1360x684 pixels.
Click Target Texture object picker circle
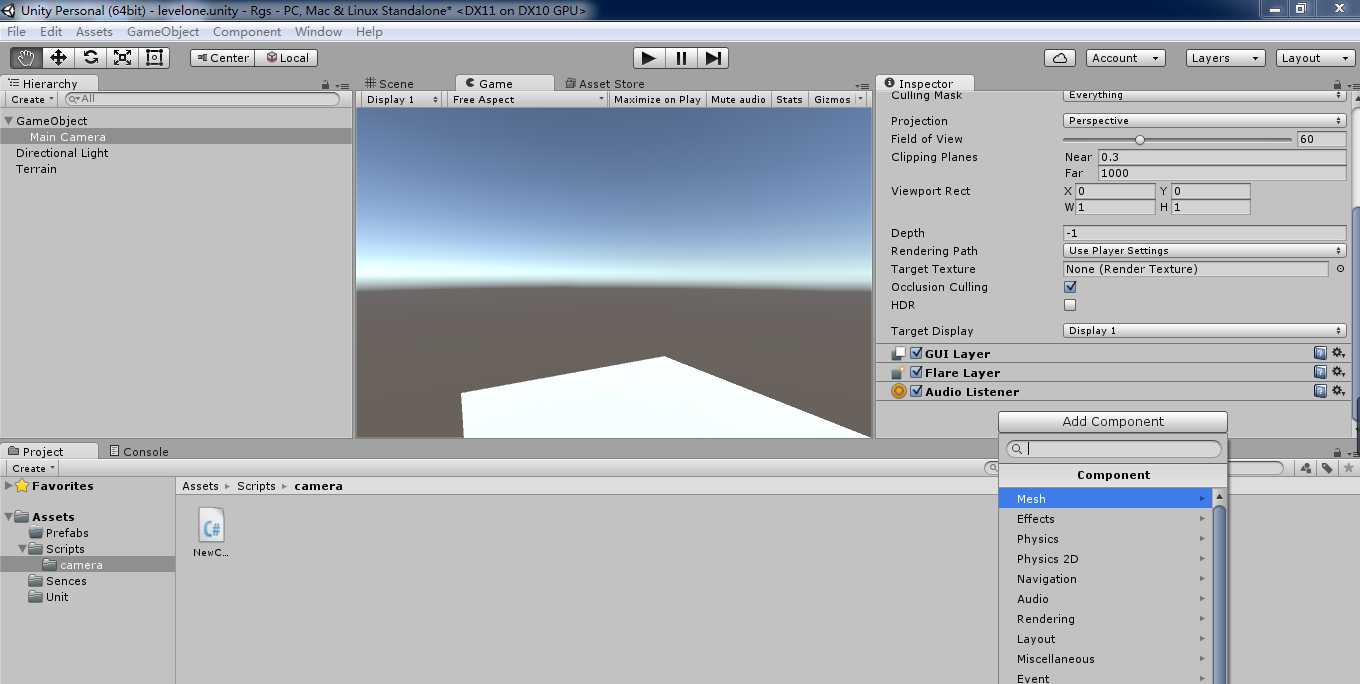[1340, 269]
